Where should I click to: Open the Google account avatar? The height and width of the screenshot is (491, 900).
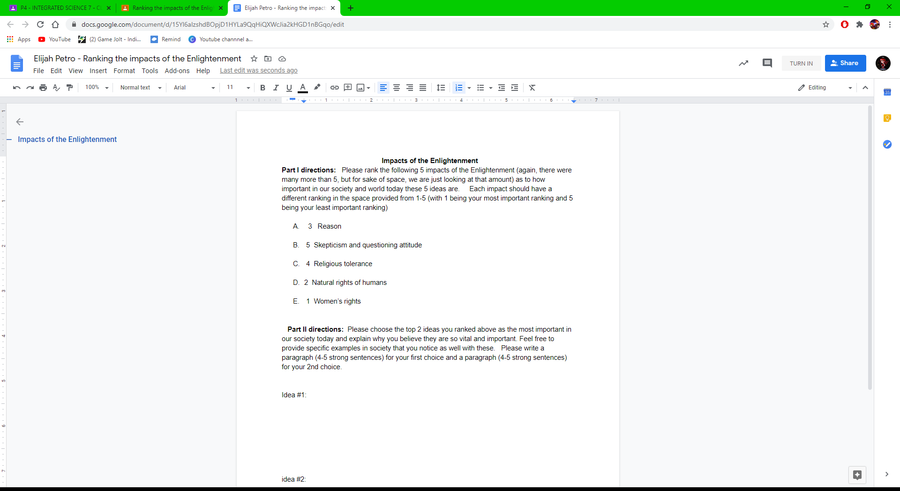883,63
